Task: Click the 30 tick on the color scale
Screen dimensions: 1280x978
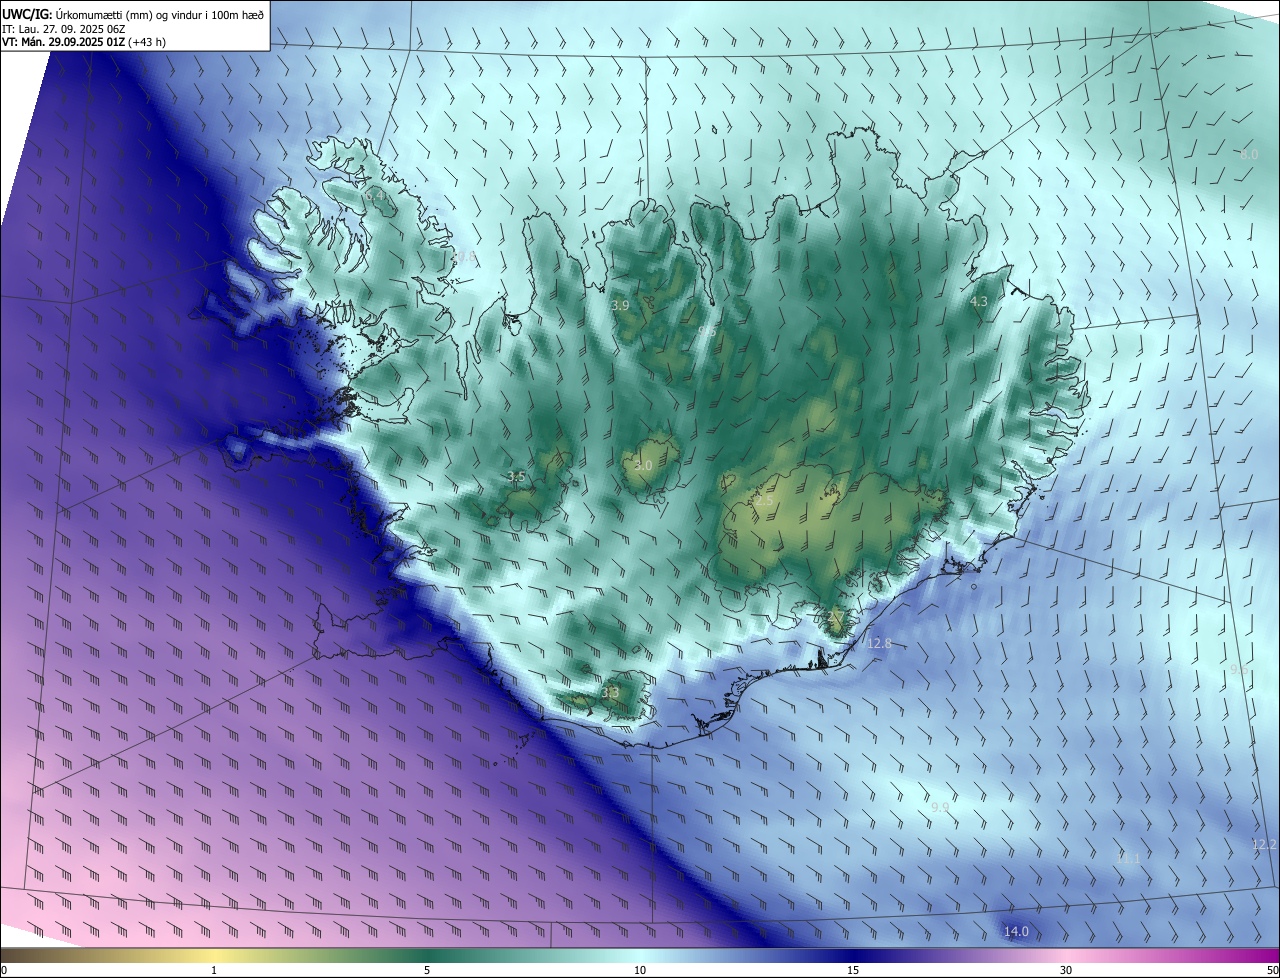Action: pyautogui.click(x=1066, y=970)
